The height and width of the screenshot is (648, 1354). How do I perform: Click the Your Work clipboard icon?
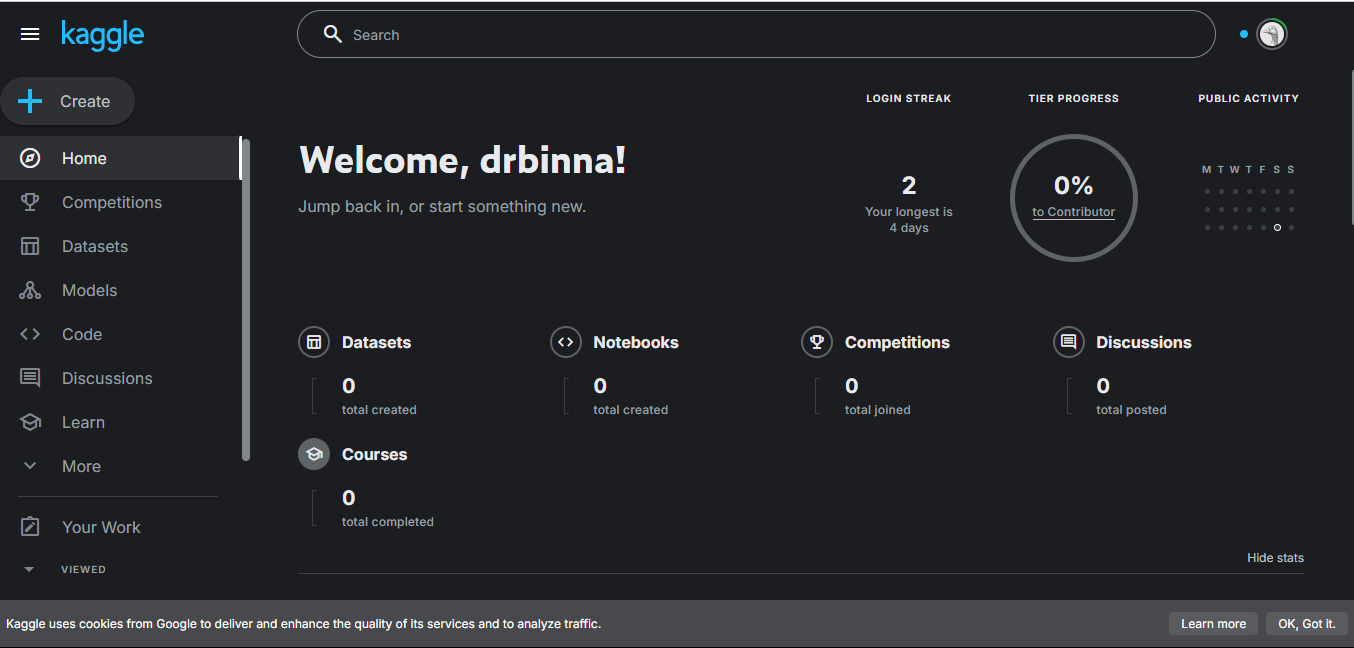coord(30,527)
